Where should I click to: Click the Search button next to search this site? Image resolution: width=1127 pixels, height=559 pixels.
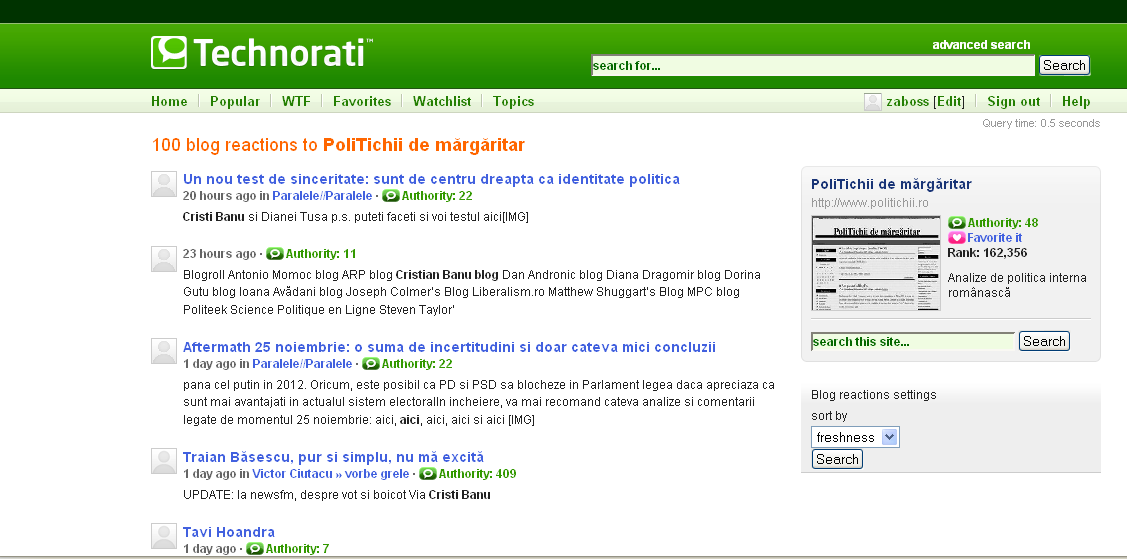click(1044, 341)
